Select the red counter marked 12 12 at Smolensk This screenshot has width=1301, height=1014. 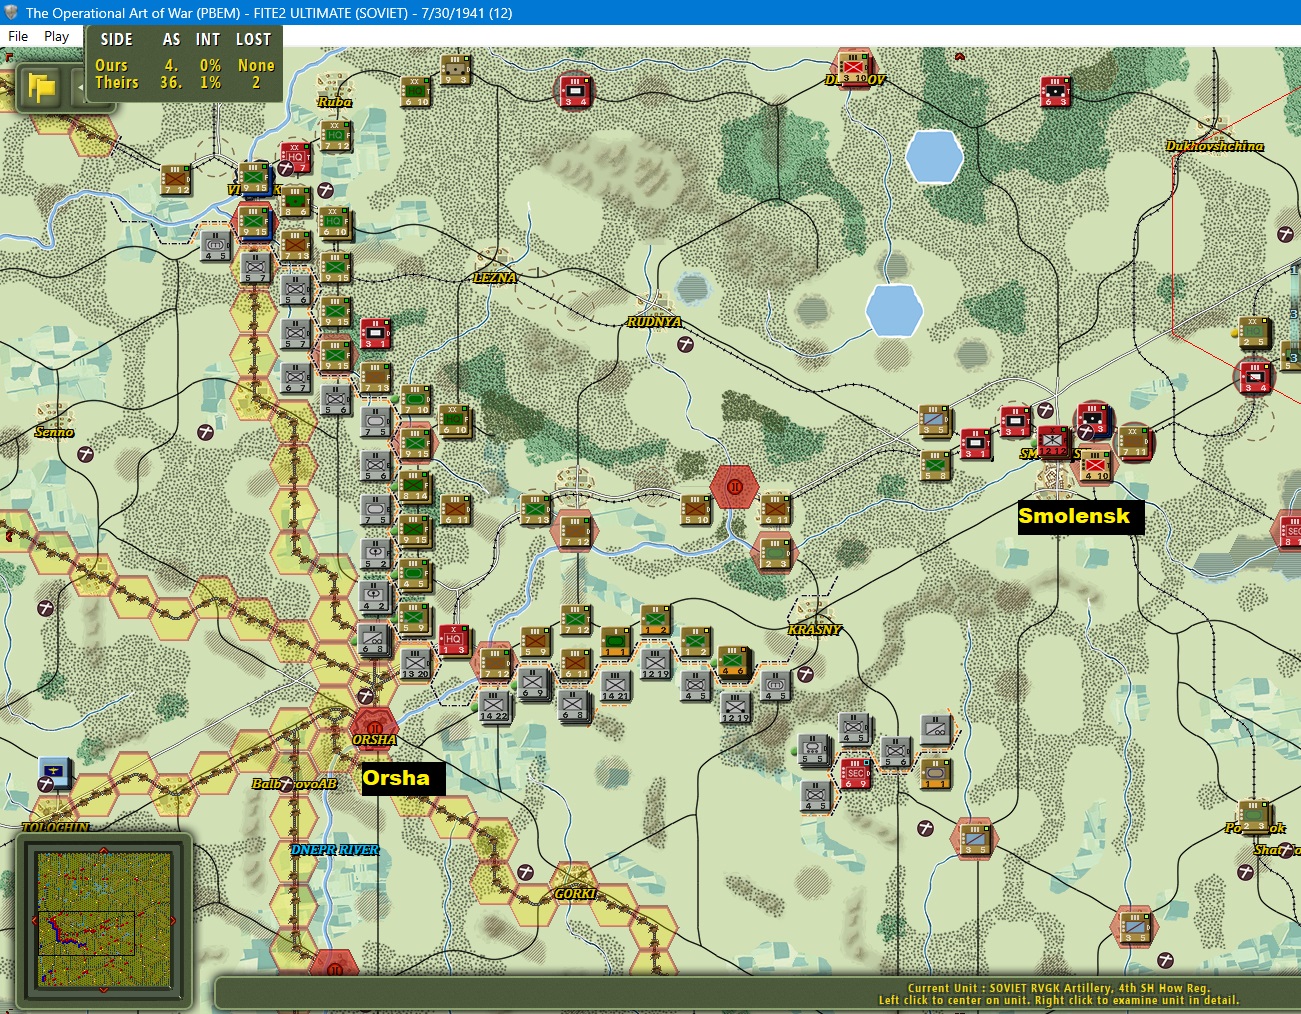pyautogui.click(x=1053, y=442)
